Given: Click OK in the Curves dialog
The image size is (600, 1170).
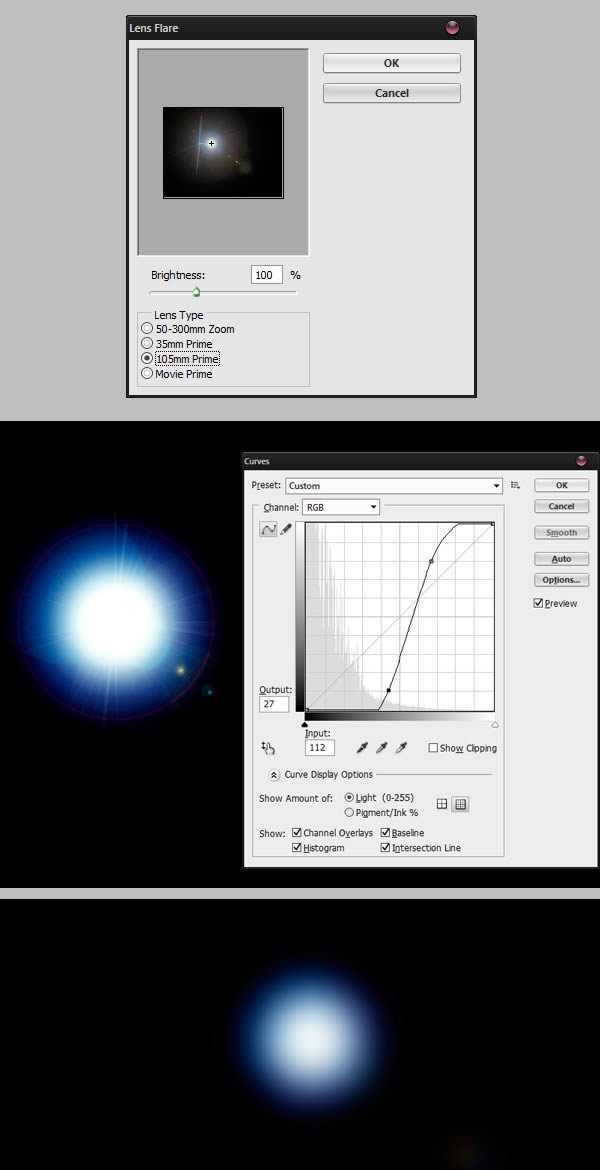Looking at the screenshot, I should click(561, 485).
